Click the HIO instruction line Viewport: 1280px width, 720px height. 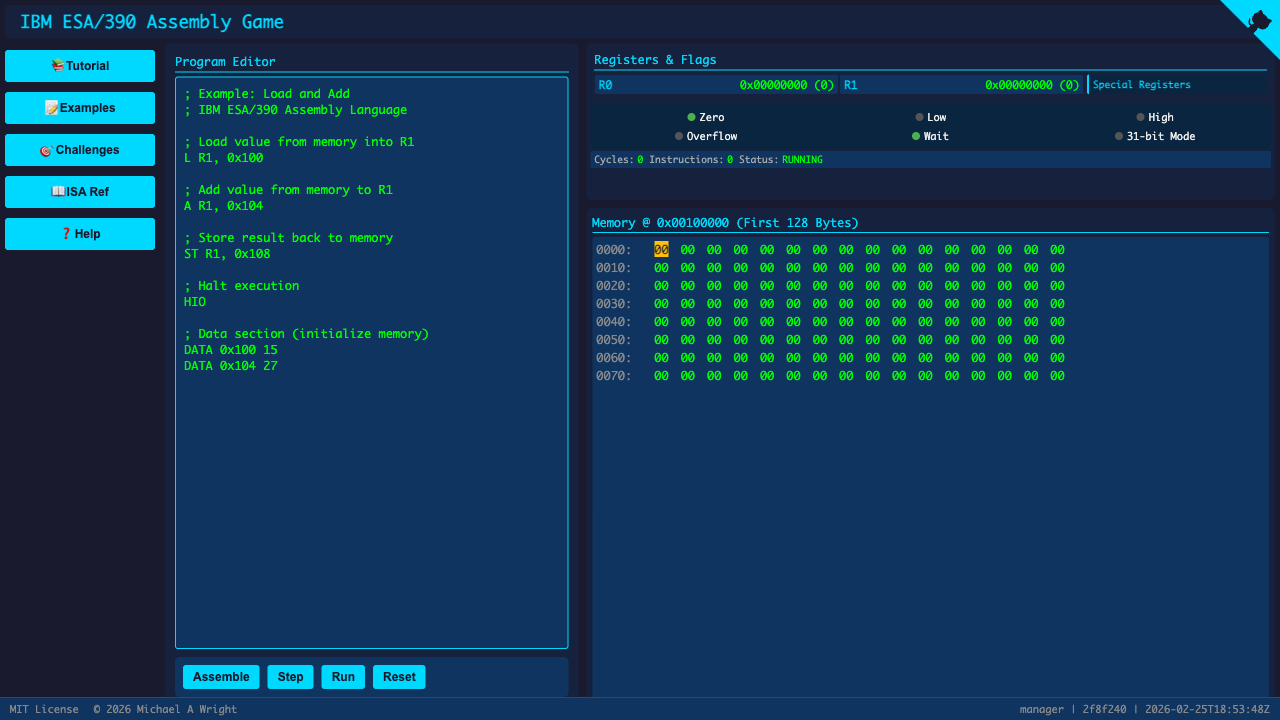point(195,302)
